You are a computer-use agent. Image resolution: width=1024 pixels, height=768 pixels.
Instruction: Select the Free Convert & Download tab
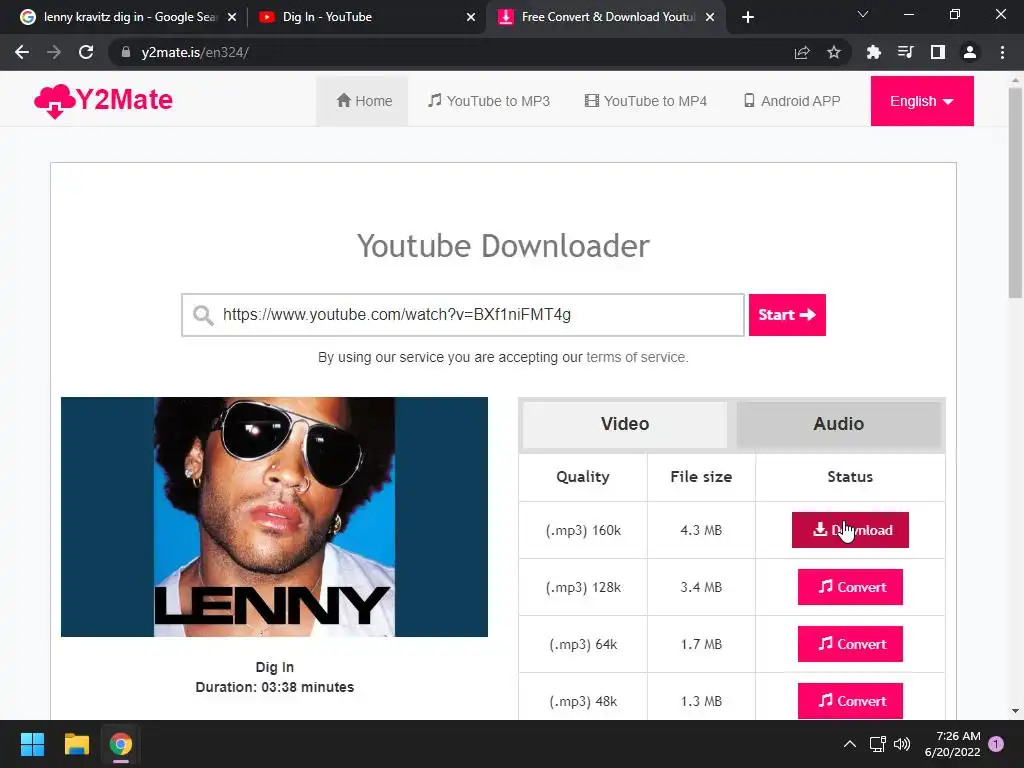[x=607, y=17]
